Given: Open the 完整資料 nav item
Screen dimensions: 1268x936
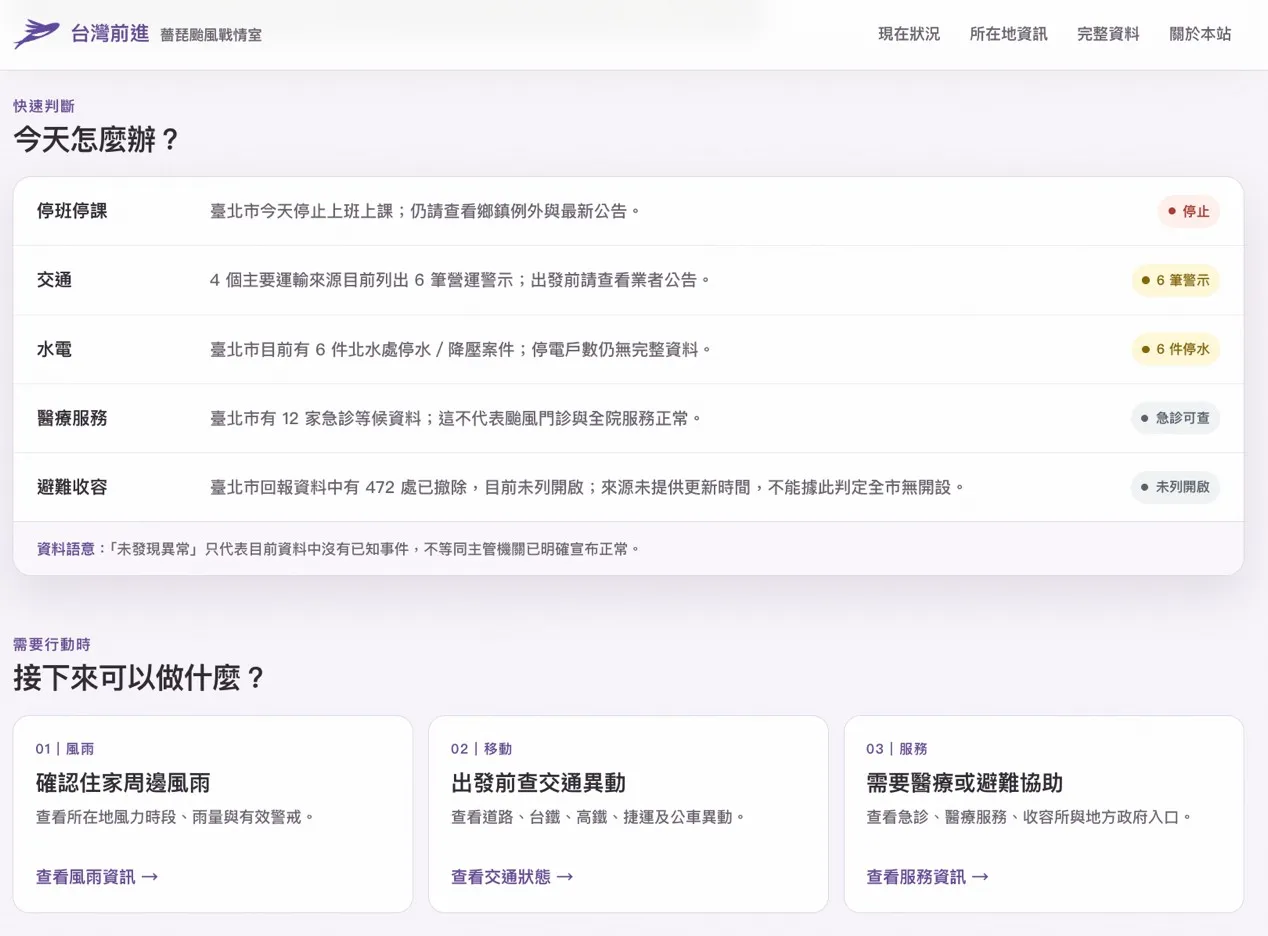Looking at the screenshot, I should click(x=1108, y=34).
